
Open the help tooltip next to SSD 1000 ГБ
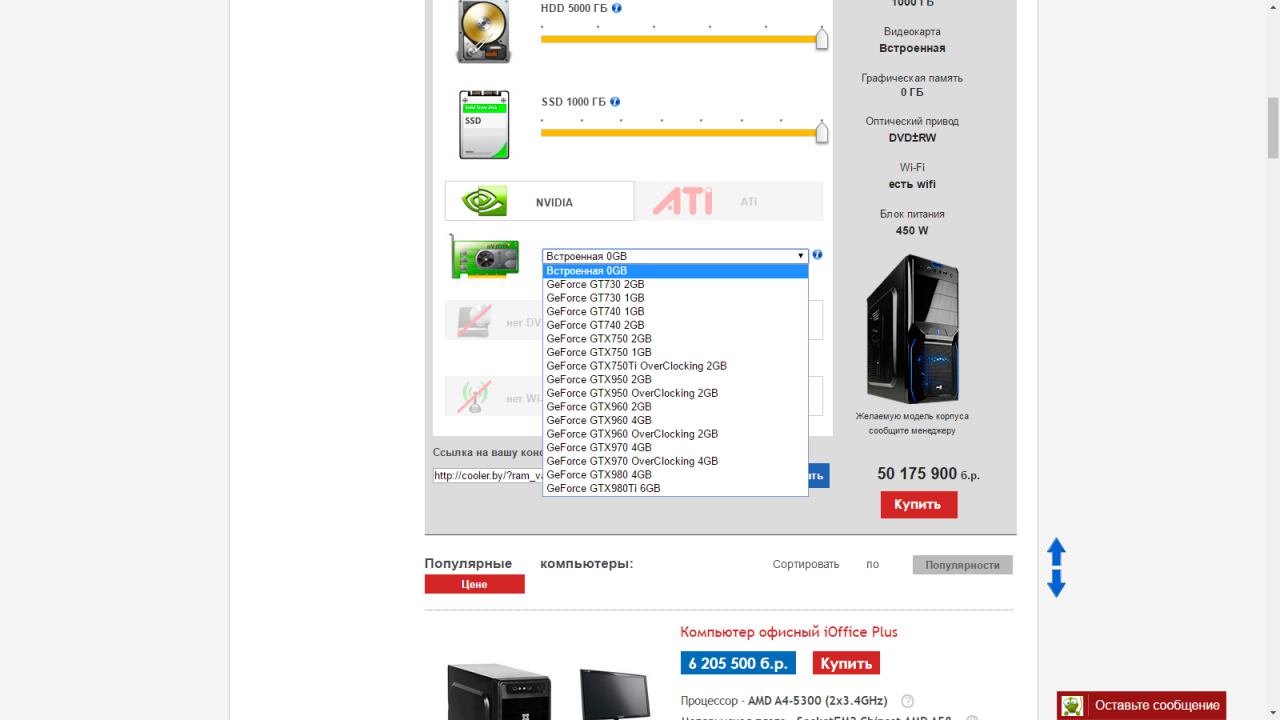click(x=615, y=102)
